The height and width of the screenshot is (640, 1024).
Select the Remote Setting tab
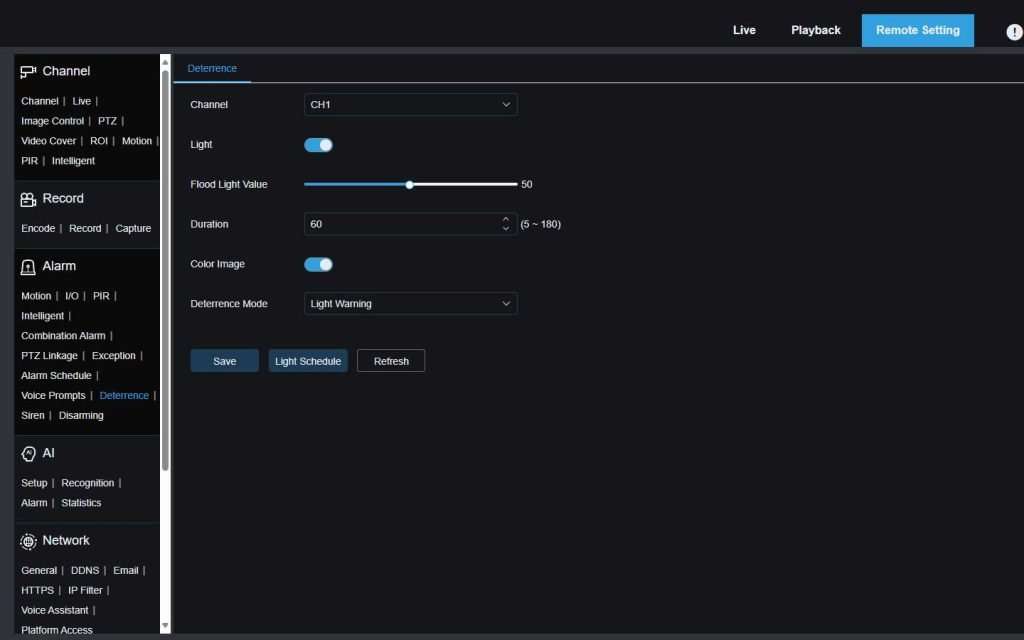[917, 30]
